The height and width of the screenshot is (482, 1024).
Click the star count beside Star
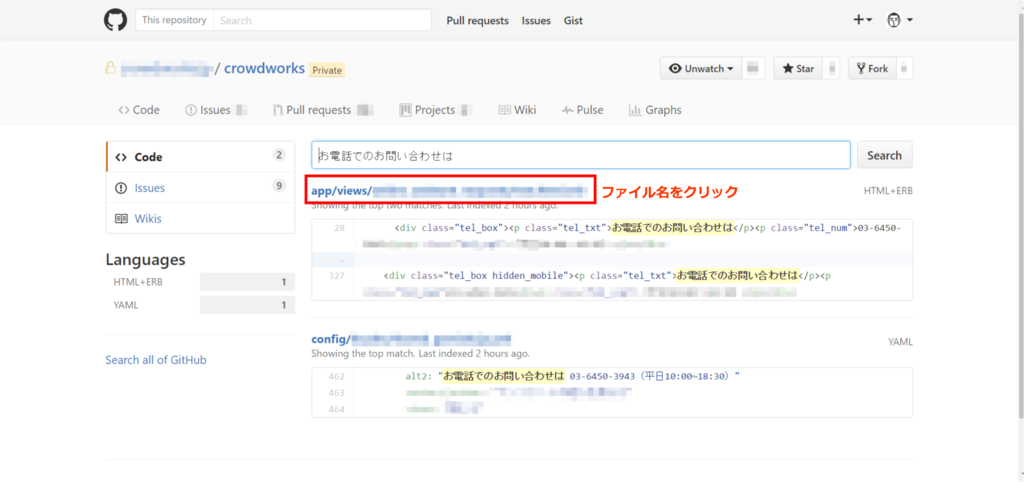[x=831, y=68]
